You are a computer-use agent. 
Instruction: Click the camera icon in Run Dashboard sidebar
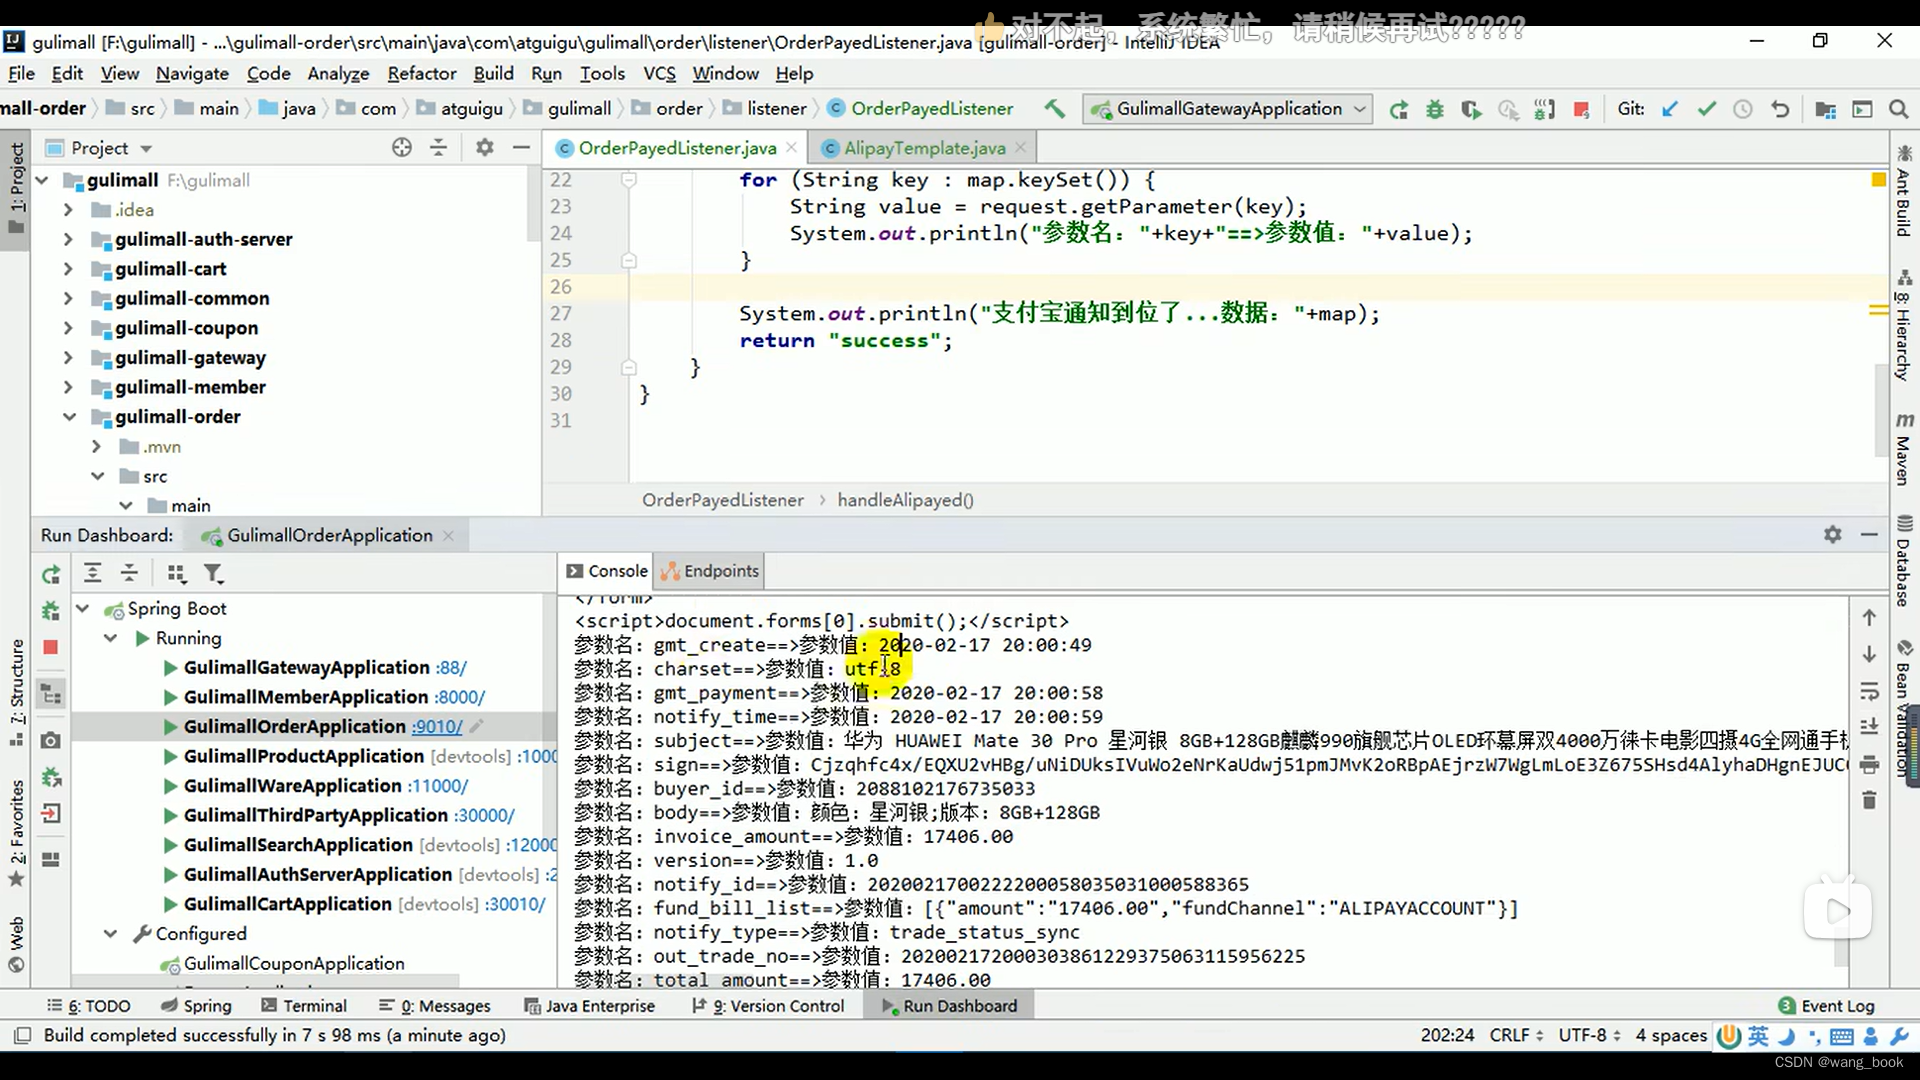click(51, 740)
